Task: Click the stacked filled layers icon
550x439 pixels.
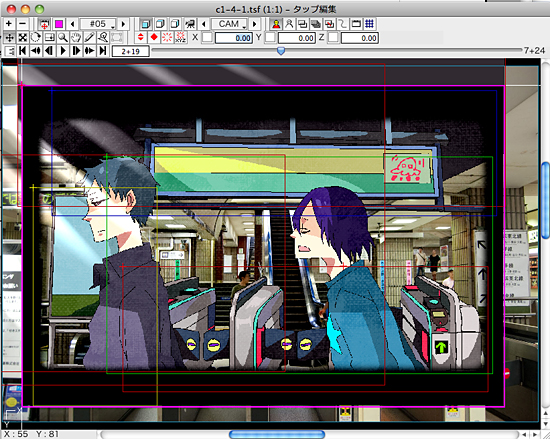Action: pyautogui.click(x=316, y=24)
